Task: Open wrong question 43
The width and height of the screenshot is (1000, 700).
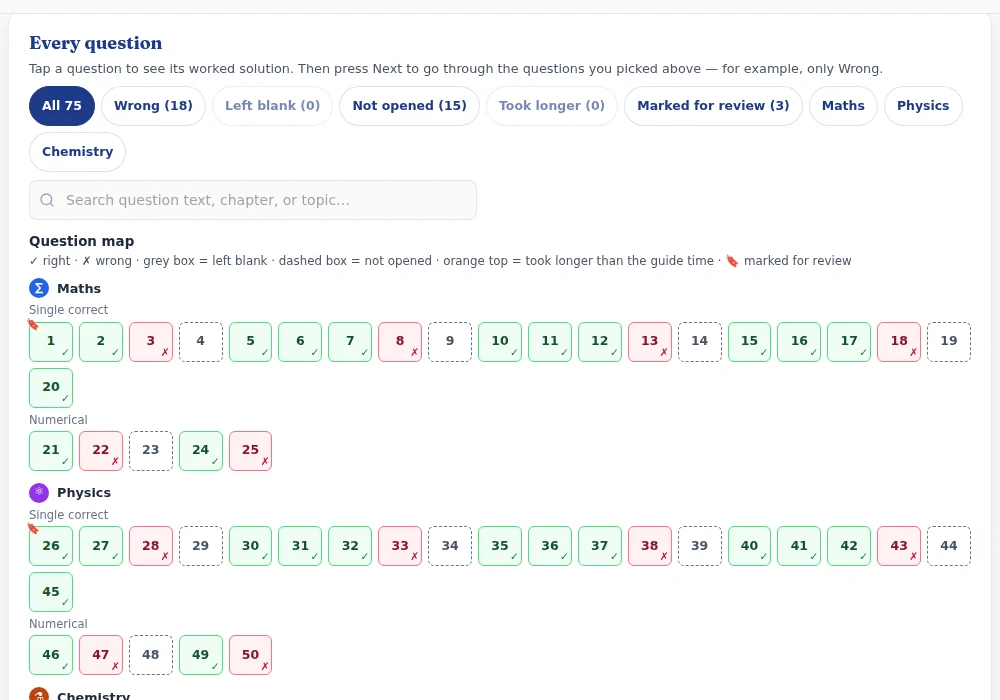Action: click(899, 546)
